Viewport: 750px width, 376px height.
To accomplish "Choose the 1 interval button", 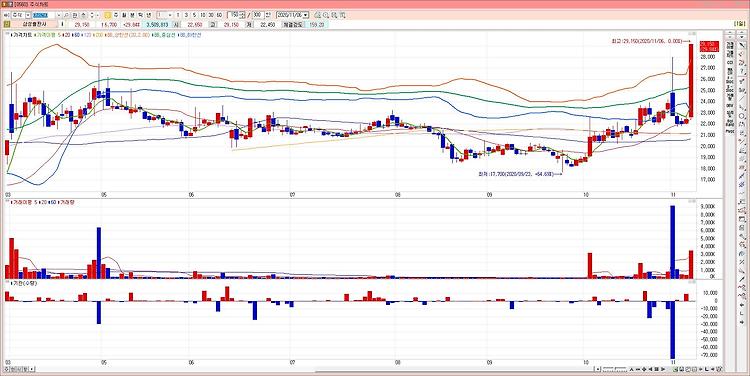I will [x=177, y=15].
